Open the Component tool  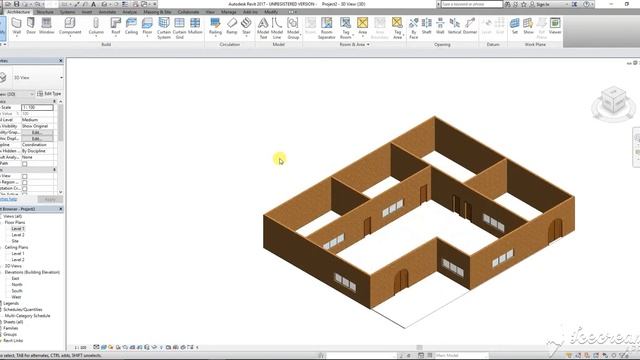(x=70, y=26)
